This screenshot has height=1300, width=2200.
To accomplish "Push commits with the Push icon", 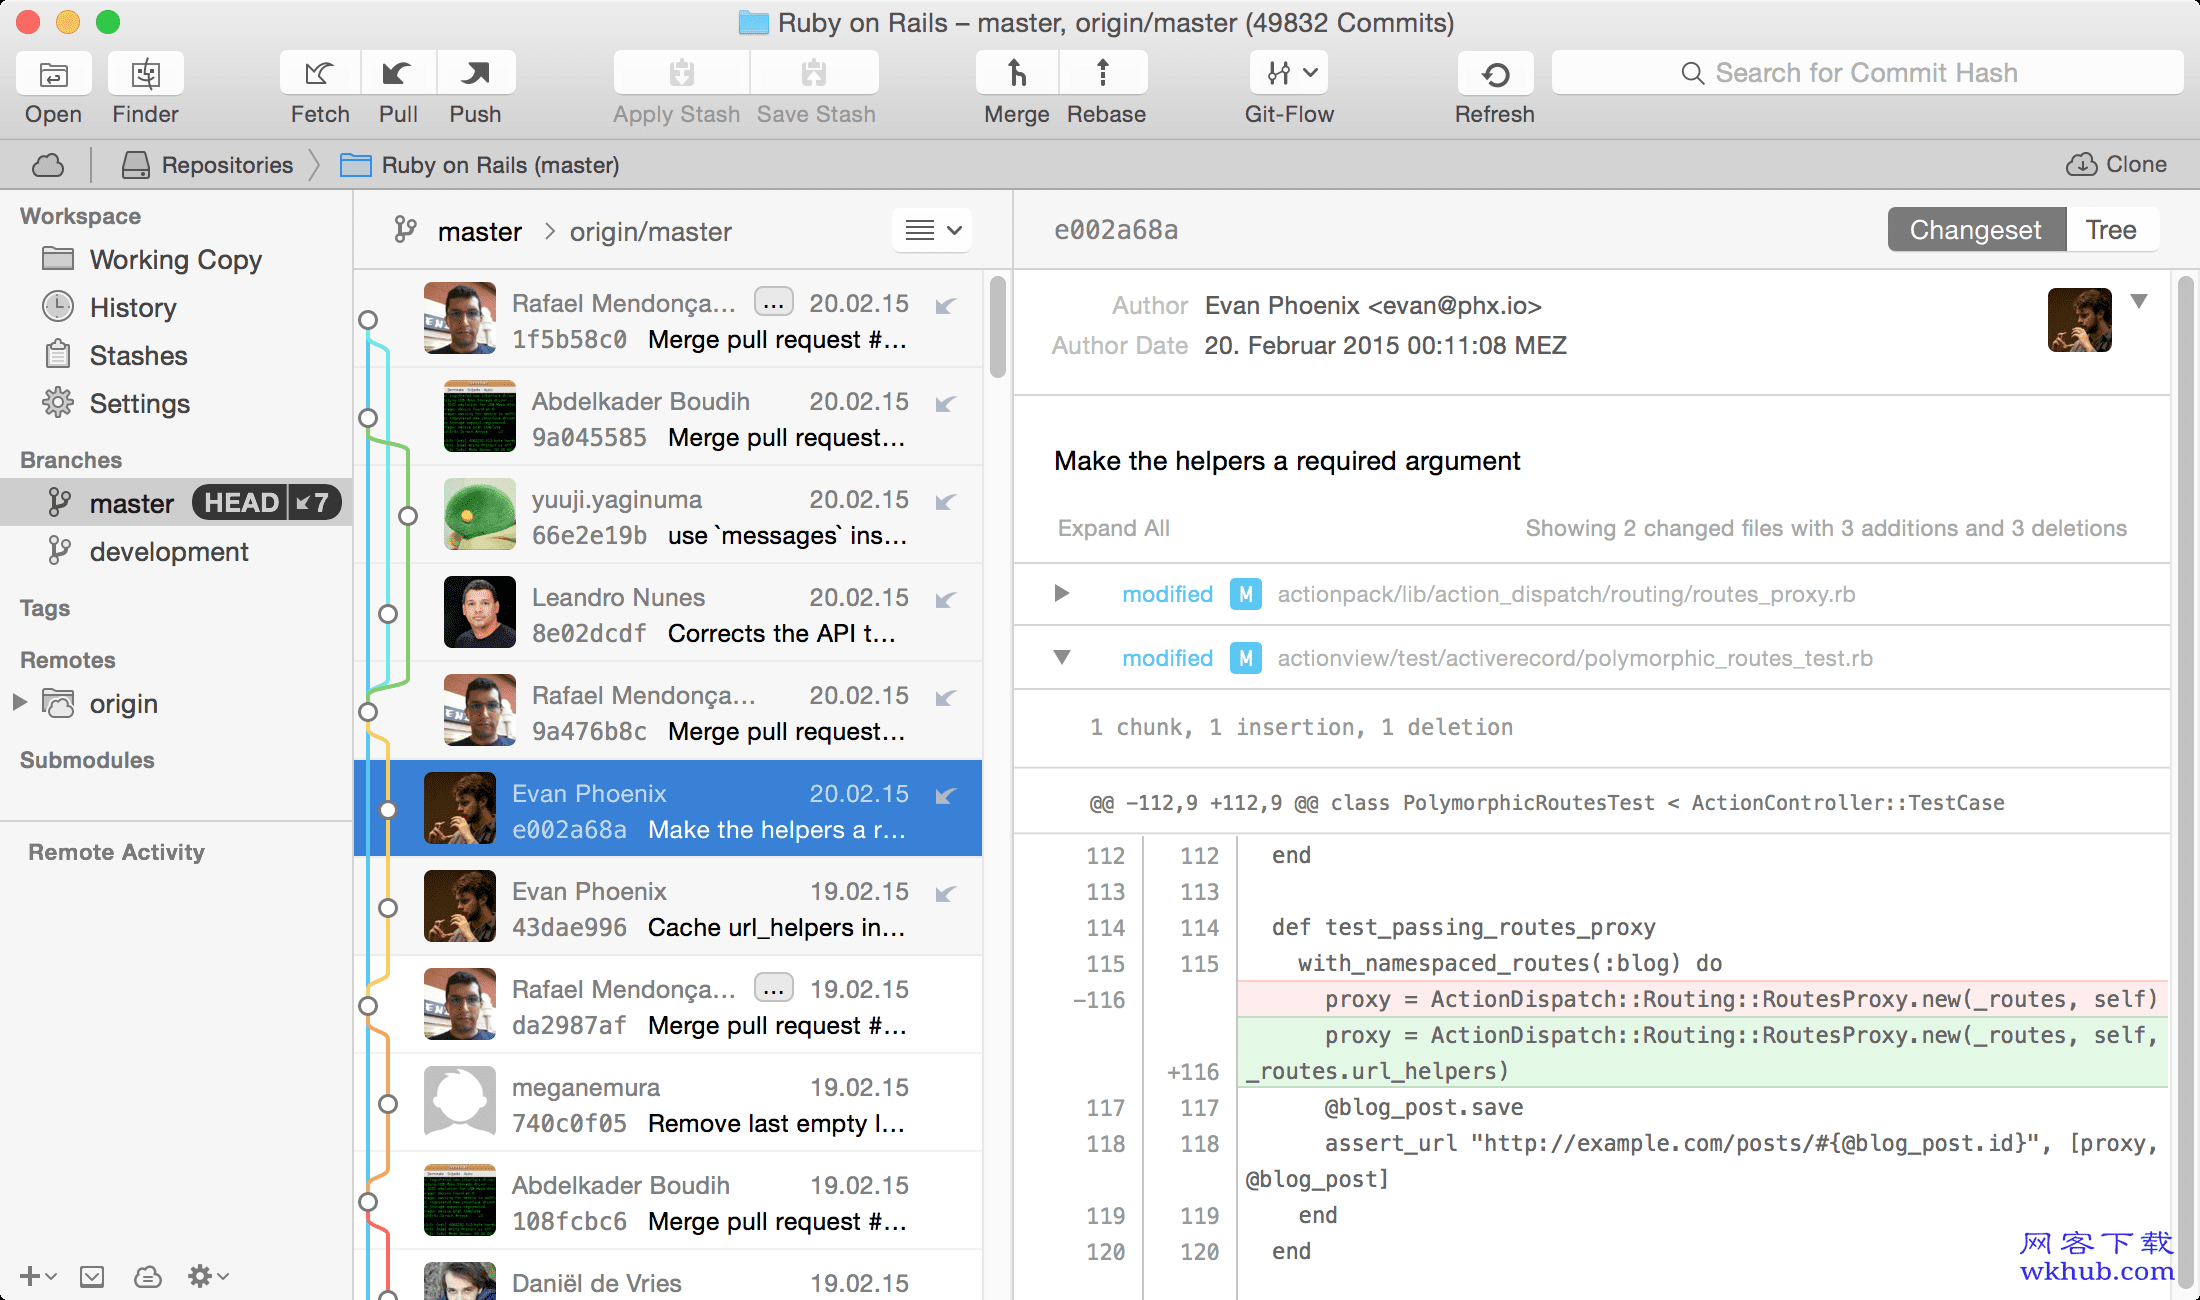I will click(x=476, y=74).
